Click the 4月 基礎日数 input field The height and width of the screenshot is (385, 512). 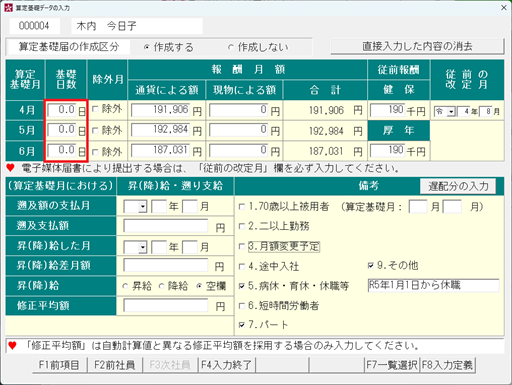click(62, 110)
